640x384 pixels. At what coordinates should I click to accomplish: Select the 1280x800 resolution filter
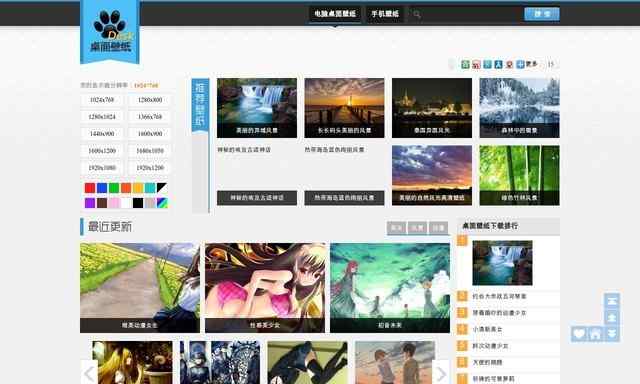click(x=150, y=100)
